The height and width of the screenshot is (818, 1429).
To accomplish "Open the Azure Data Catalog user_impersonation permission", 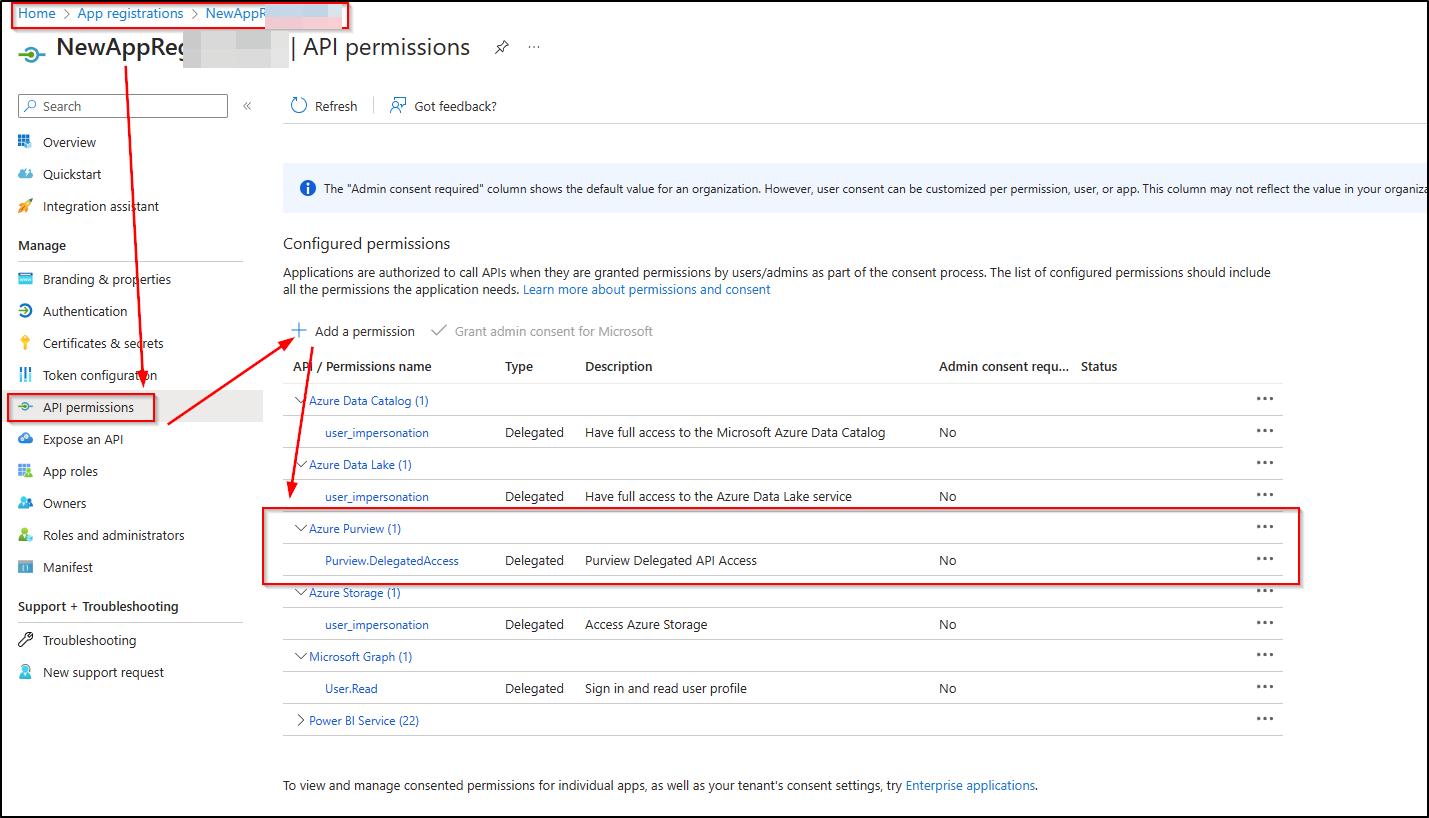I will (x=377, y=433).
